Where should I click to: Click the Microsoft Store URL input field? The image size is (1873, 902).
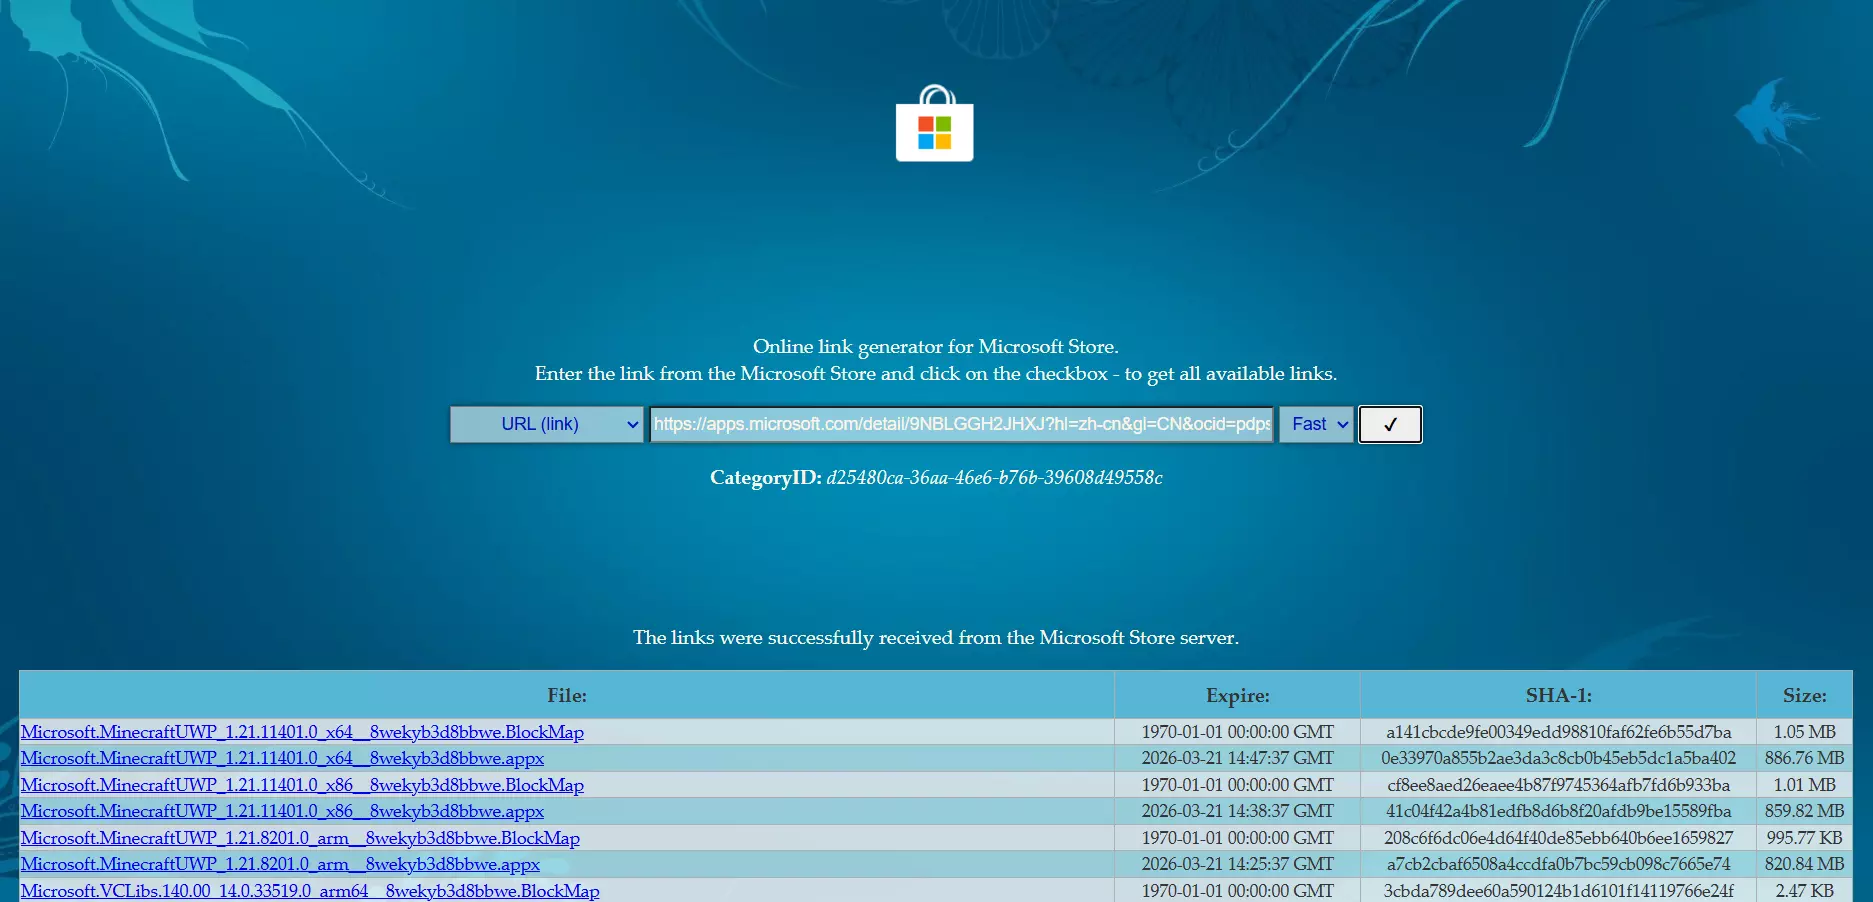click(x=961, y=424)
